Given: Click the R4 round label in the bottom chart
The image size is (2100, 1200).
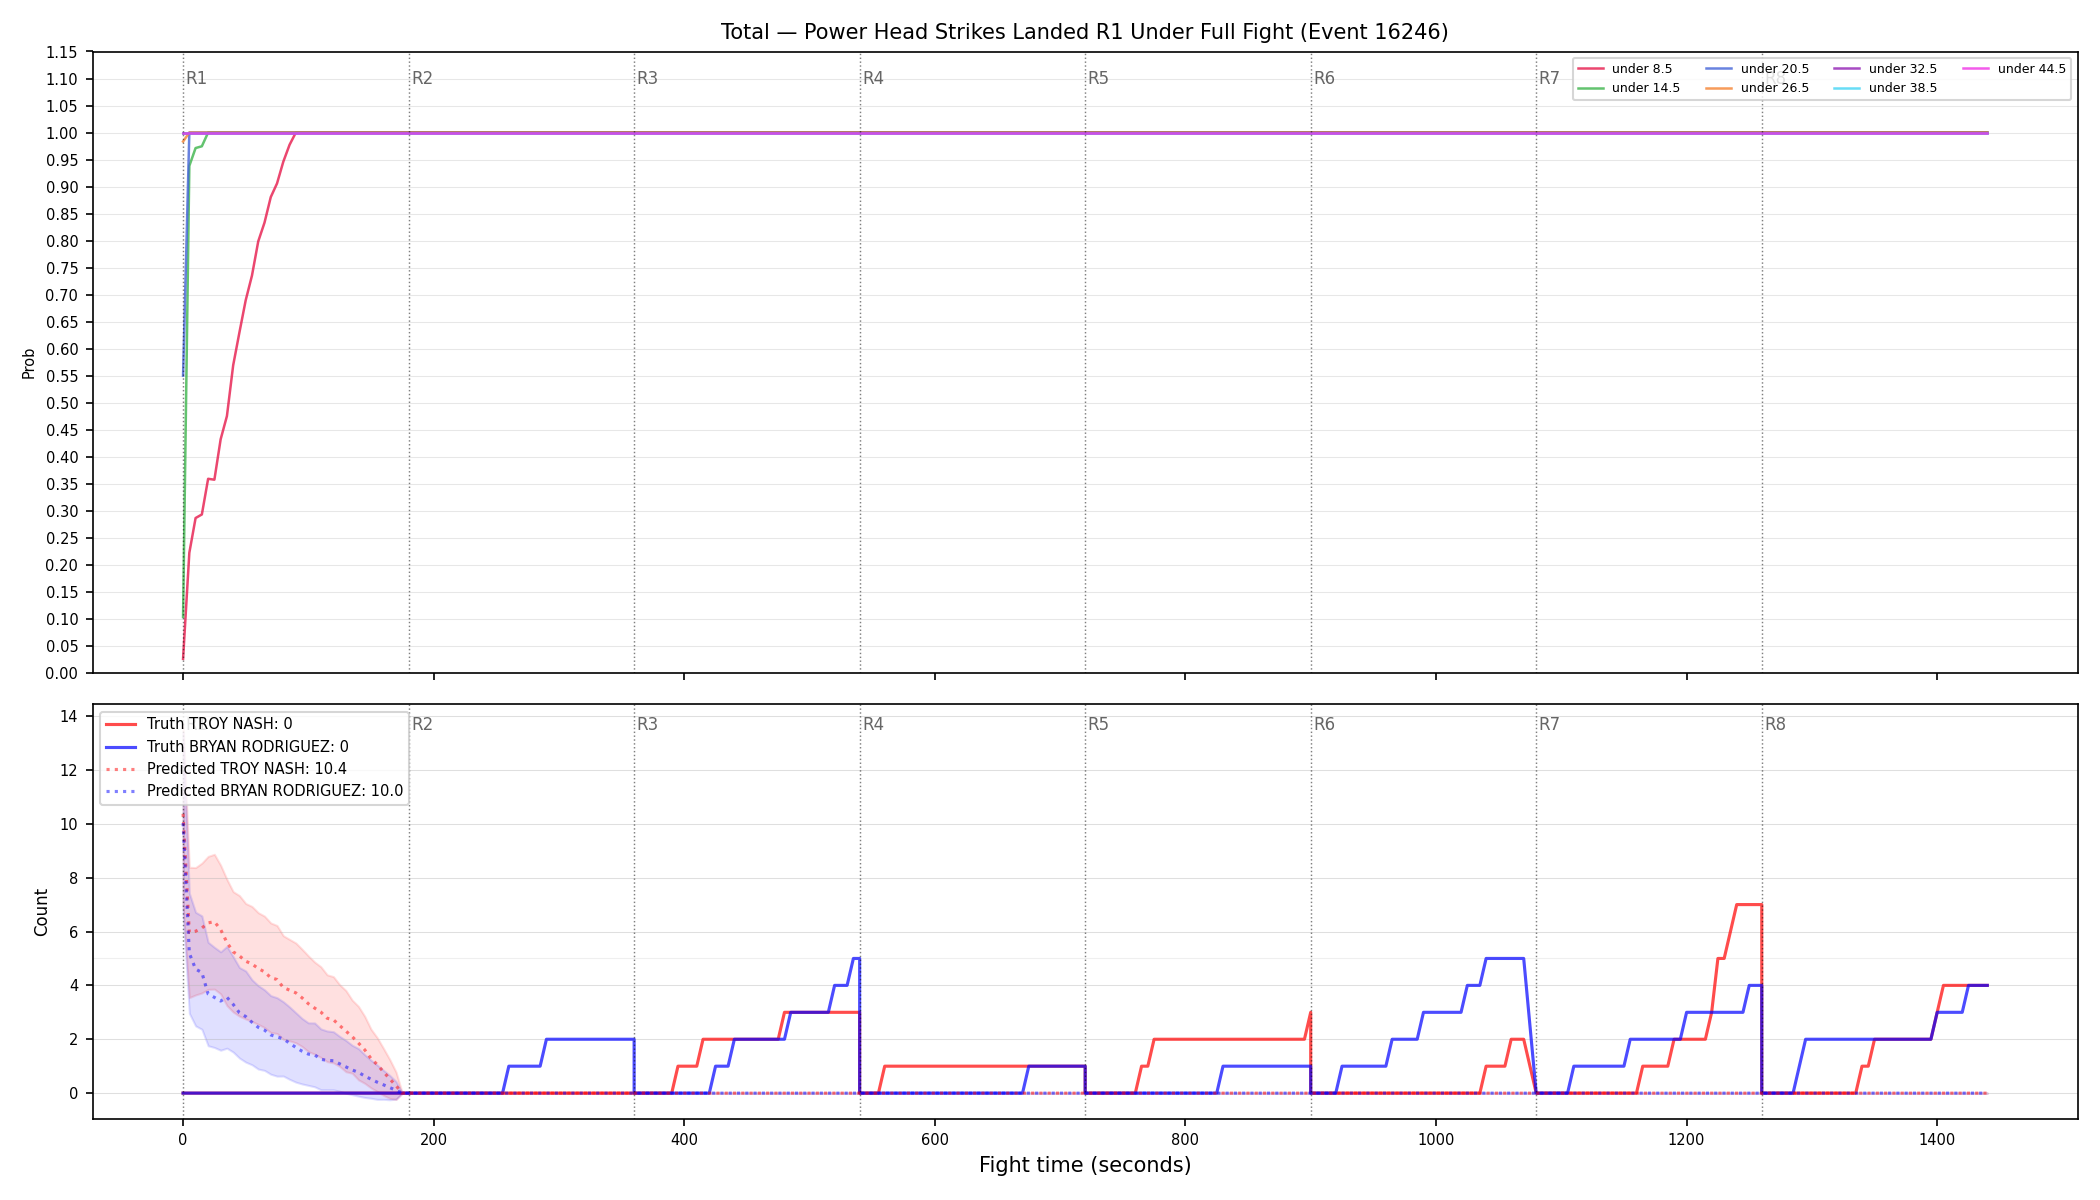Looking at the screenshot, I should tap(873, 724).
